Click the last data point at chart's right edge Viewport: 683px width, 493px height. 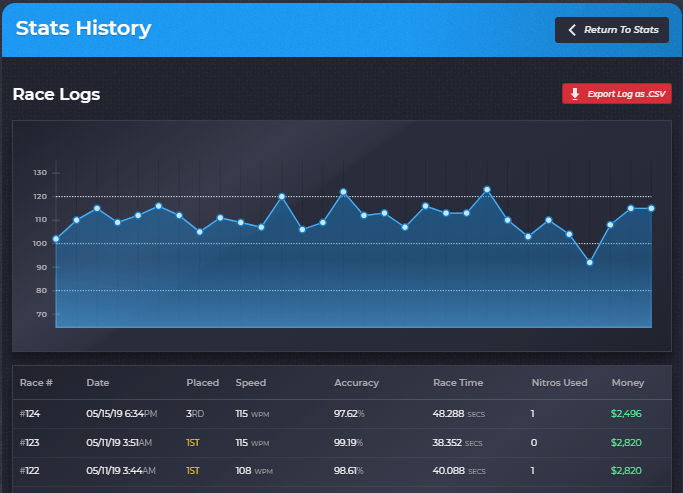(651, 208)
